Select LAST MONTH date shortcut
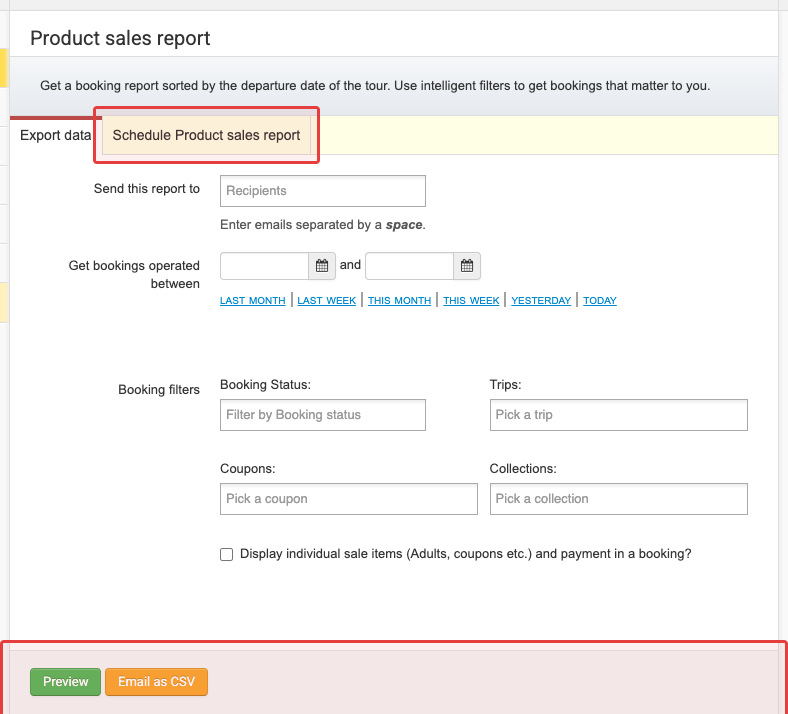Viewport: 788px width, 714px height. (253, 300)
